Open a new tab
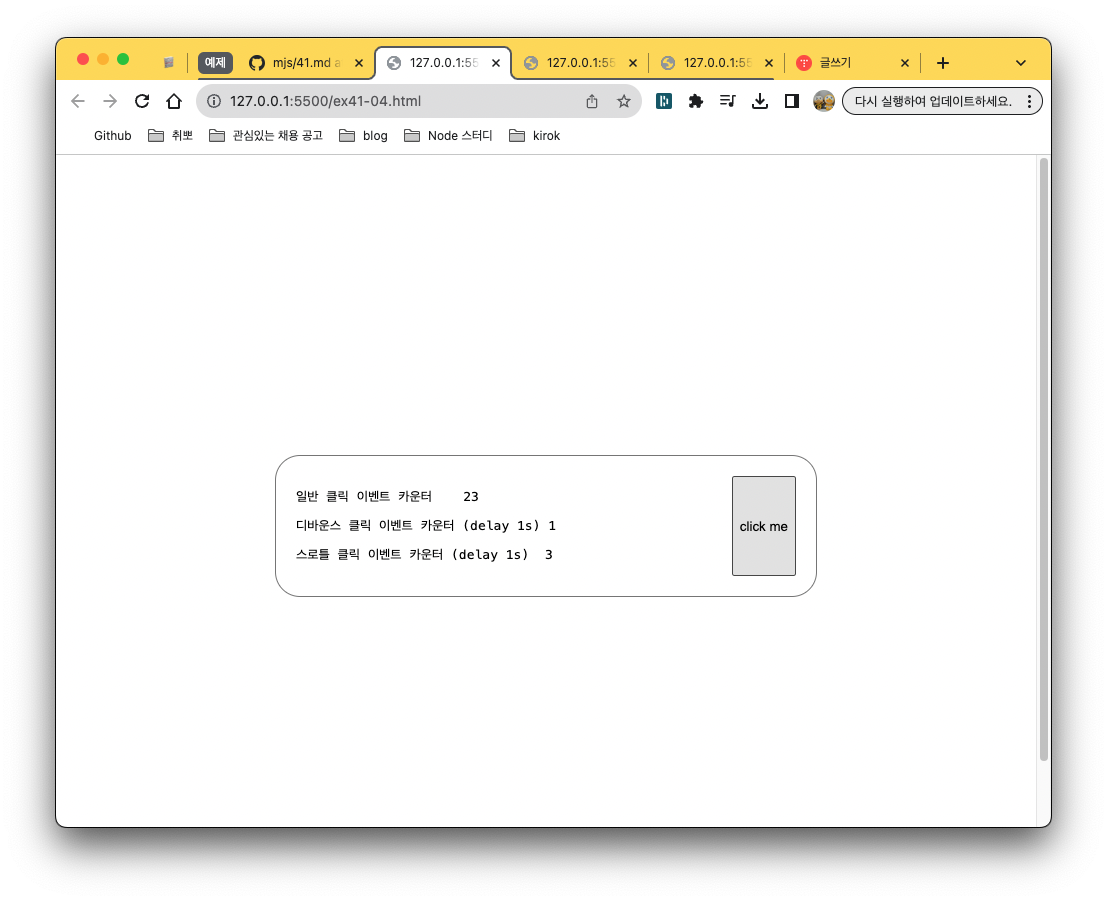Image resolution: width=1107 pixels, height=901 pixels. pyautogui.click(x=943, y=63)
